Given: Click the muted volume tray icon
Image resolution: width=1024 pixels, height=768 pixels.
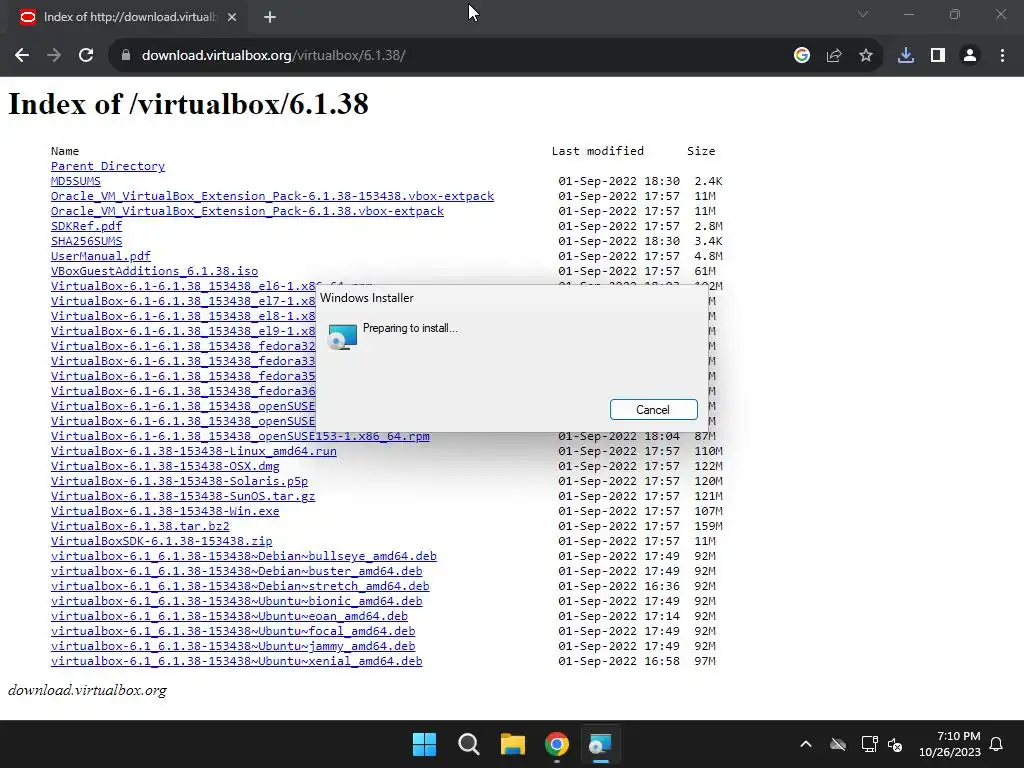Looking at the screenshot, I should tap(895, 744).
